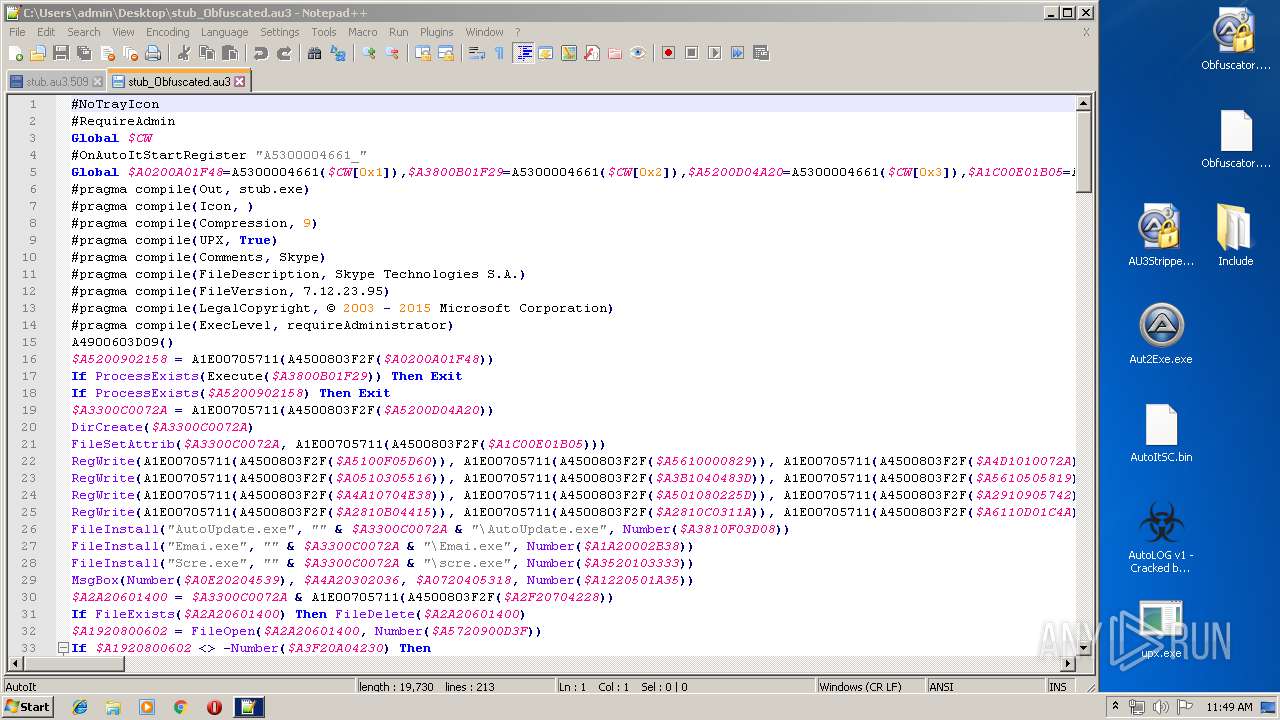Collapse the fold marker at line 33
This screenshot has width=1280, height=720.
coord(62,648)
